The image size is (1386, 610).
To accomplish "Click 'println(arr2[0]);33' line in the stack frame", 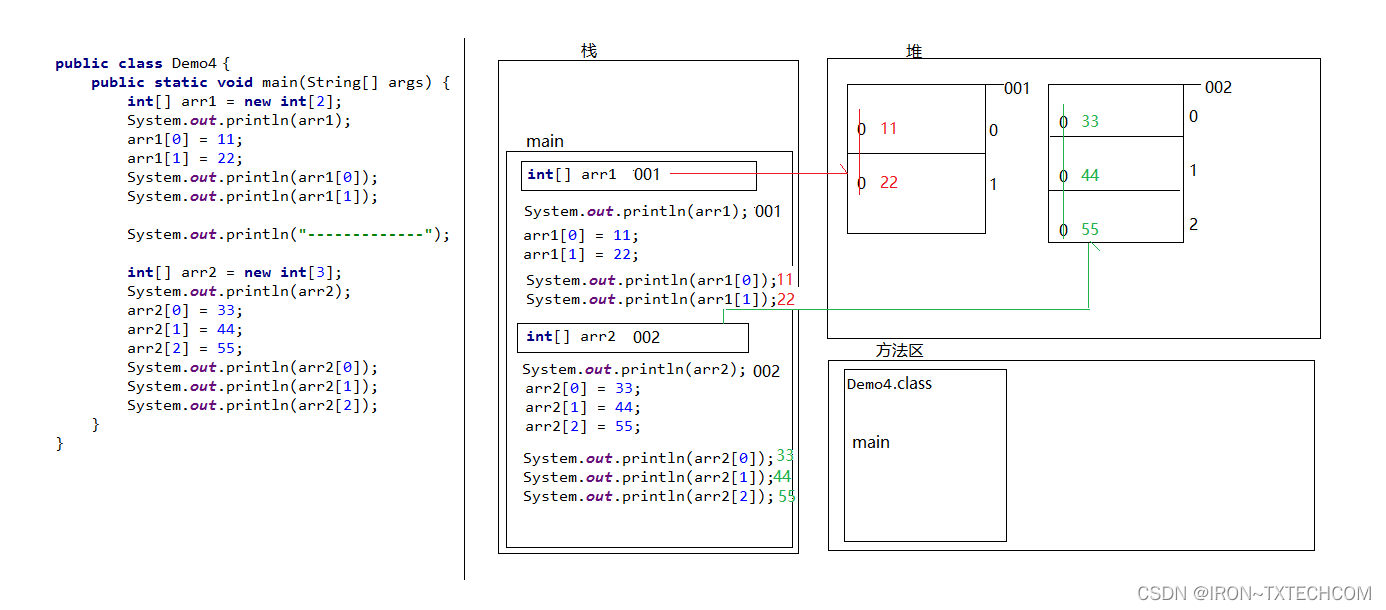I will click(659, 457).
